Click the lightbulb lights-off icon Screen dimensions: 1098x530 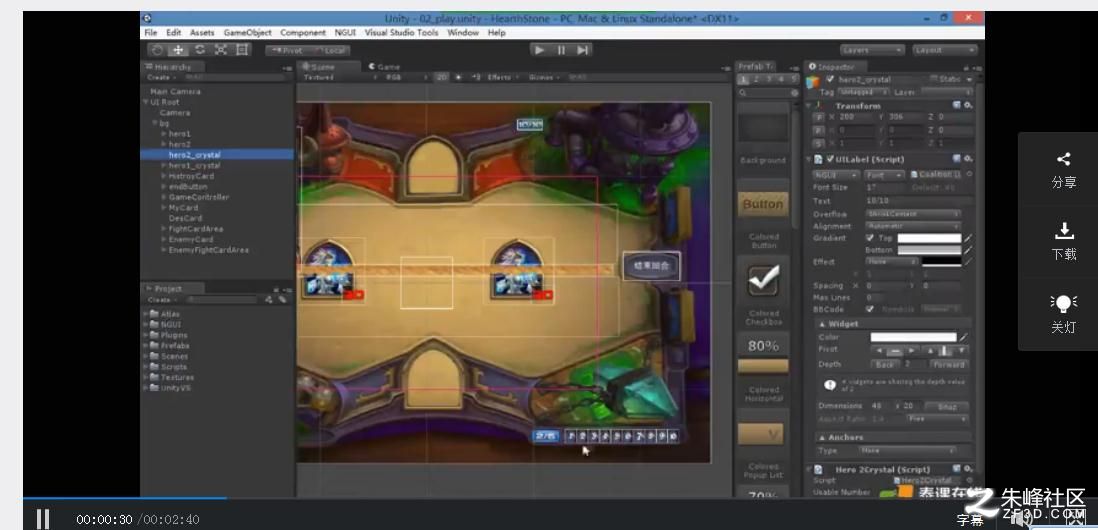(x=1063, y=302)
